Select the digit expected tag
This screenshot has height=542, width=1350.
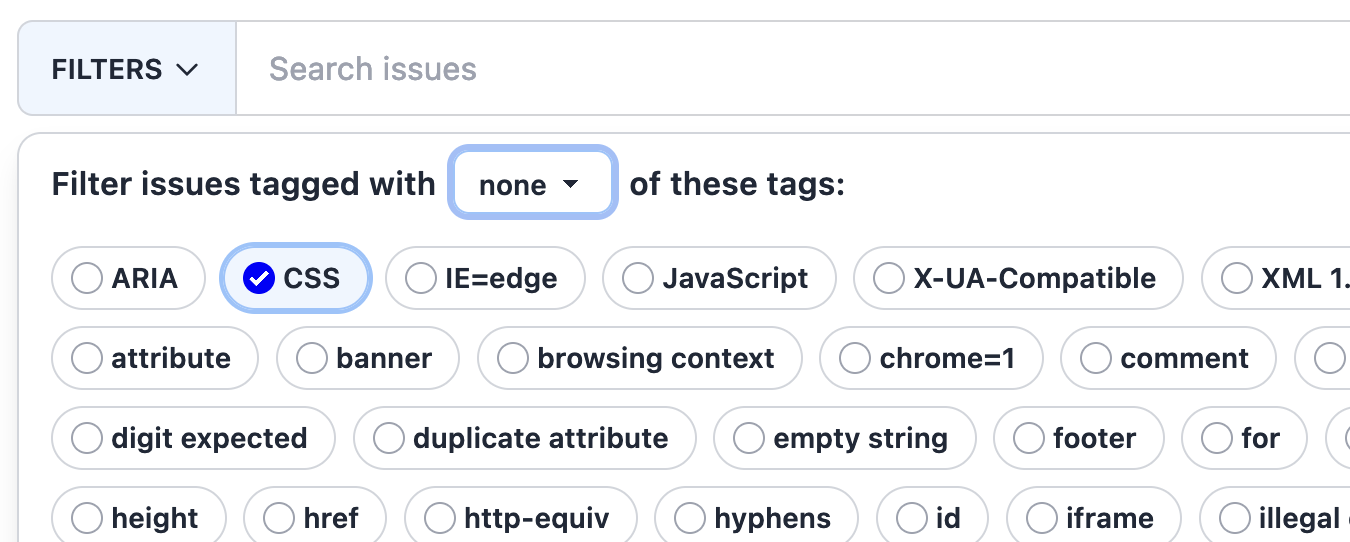(x=193, y=438)
